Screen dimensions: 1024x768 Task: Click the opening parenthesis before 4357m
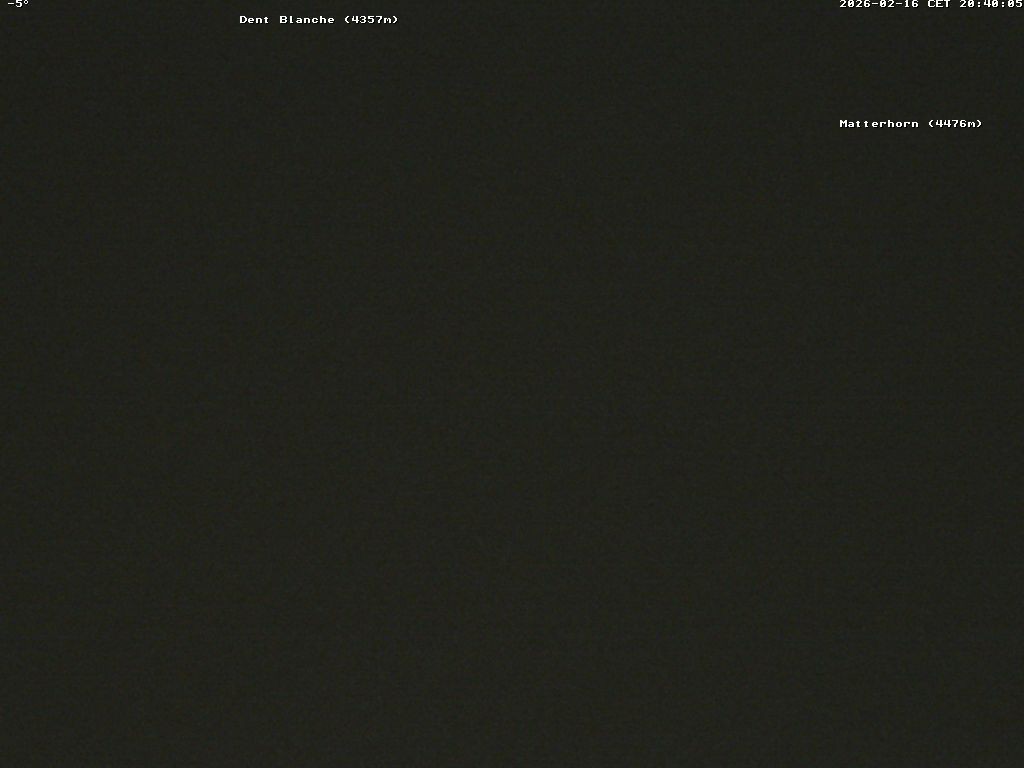pyautogui.click(x=346, y=19)
